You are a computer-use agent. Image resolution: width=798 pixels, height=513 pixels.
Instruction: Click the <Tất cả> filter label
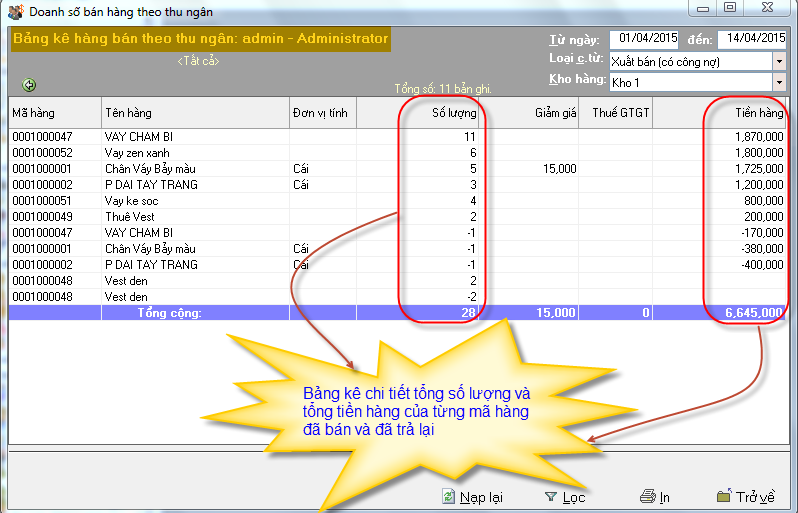[x=197, y=61]
